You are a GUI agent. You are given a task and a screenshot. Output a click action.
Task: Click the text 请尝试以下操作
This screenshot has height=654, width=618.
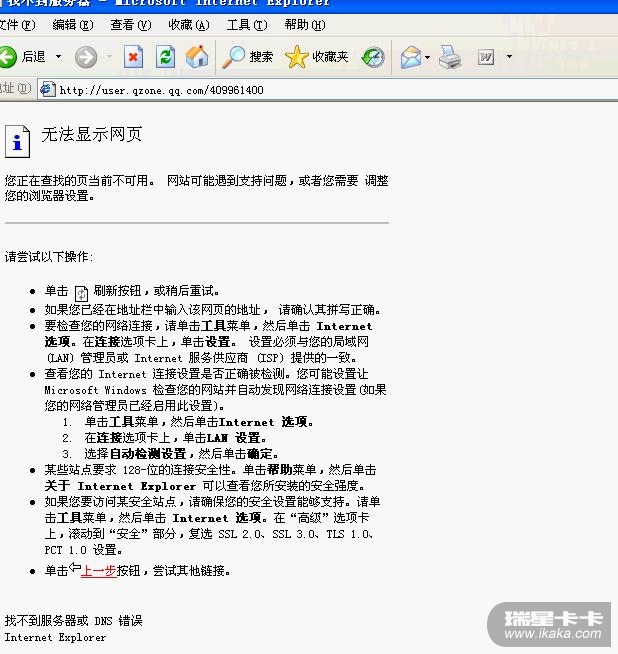click(x=48, y=257)
